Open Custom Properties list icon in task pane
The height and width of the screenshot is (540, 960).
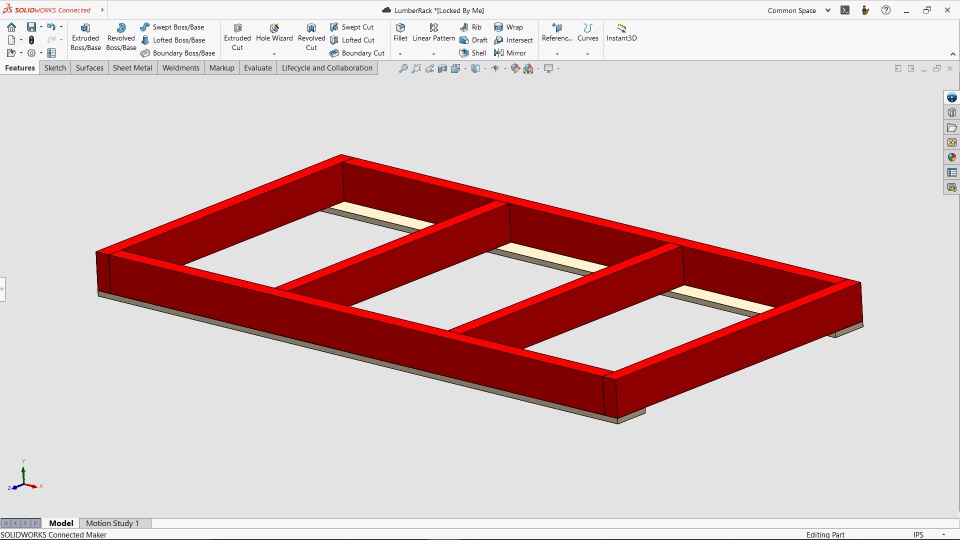(951, 173)
